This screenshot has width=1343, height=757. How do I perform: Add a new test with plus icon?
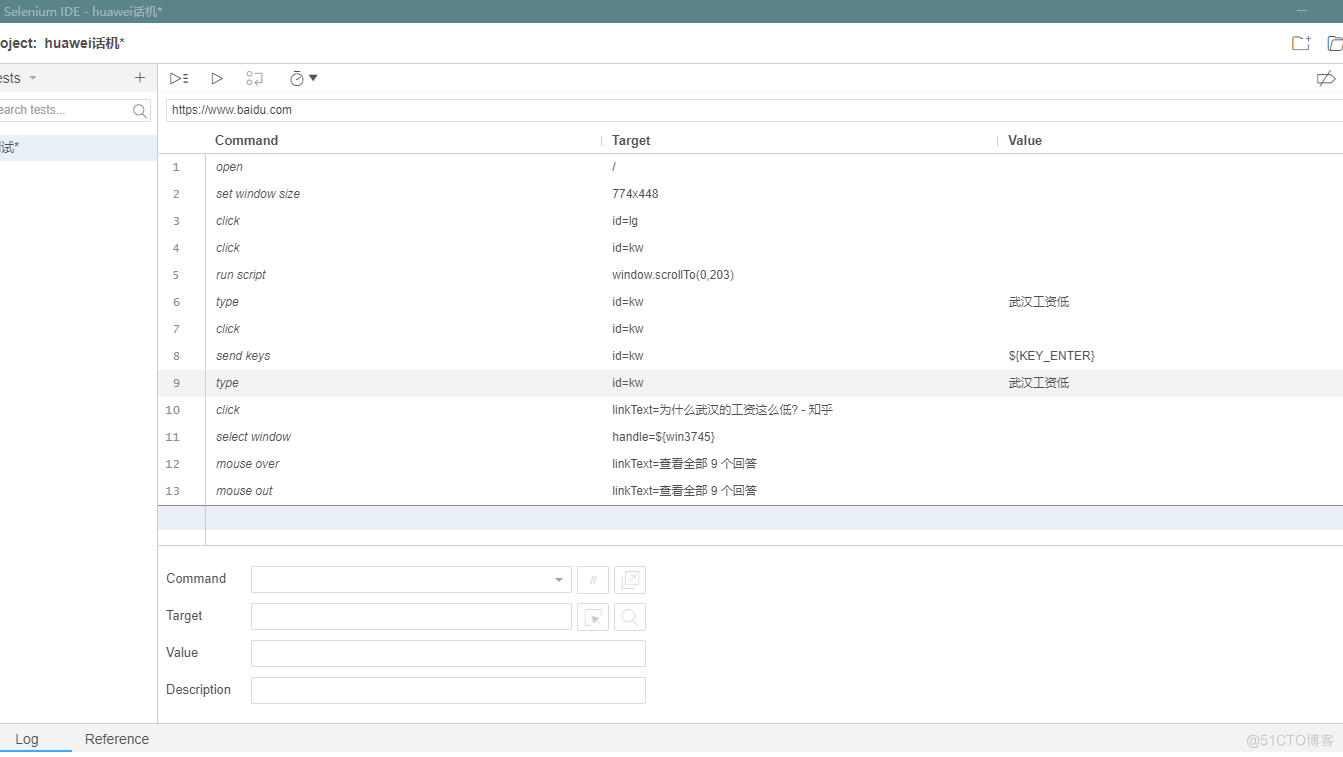(140, 78)
